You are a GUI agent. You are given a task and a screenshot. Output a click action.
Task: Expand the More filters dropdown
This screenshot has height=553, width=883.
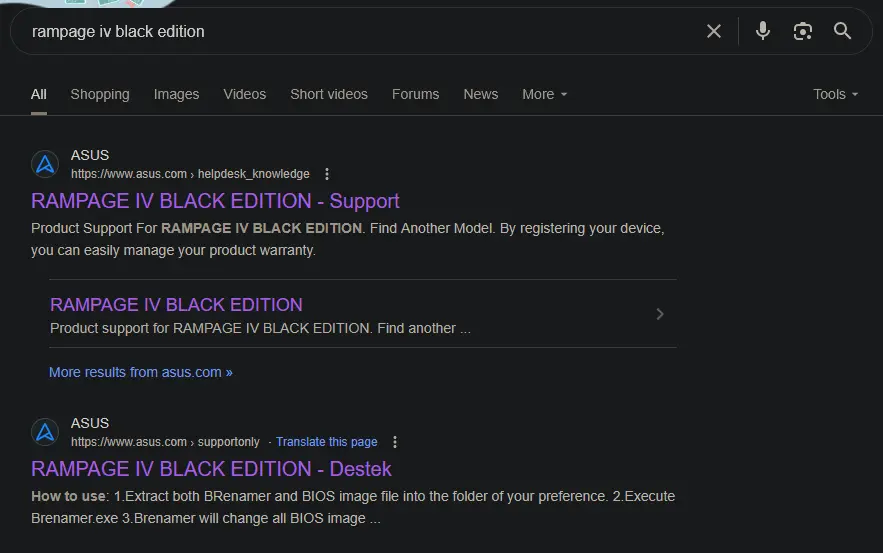click(545, 94)
